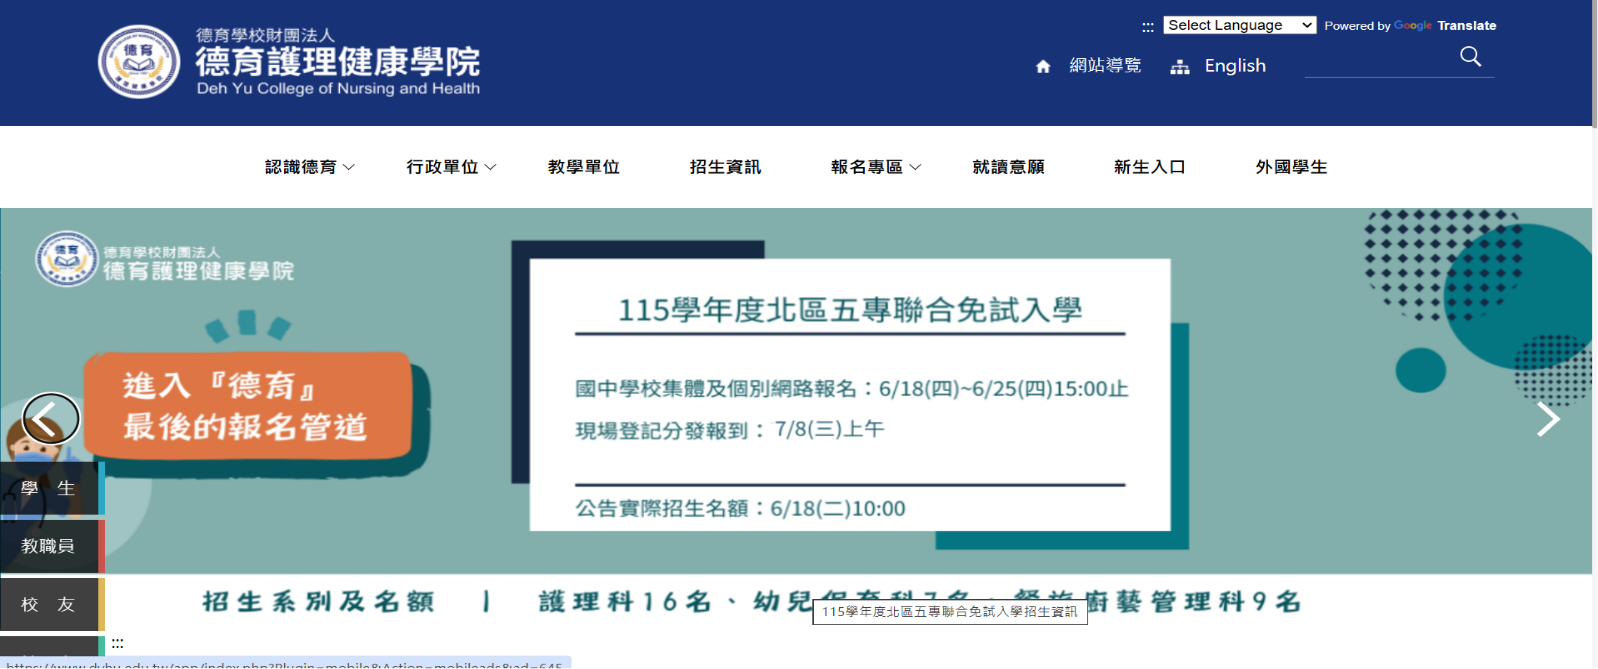The height and width of the screenshot is (669, 1598).
Task: Show next banner slide arrow
Action: (1548, 419)
